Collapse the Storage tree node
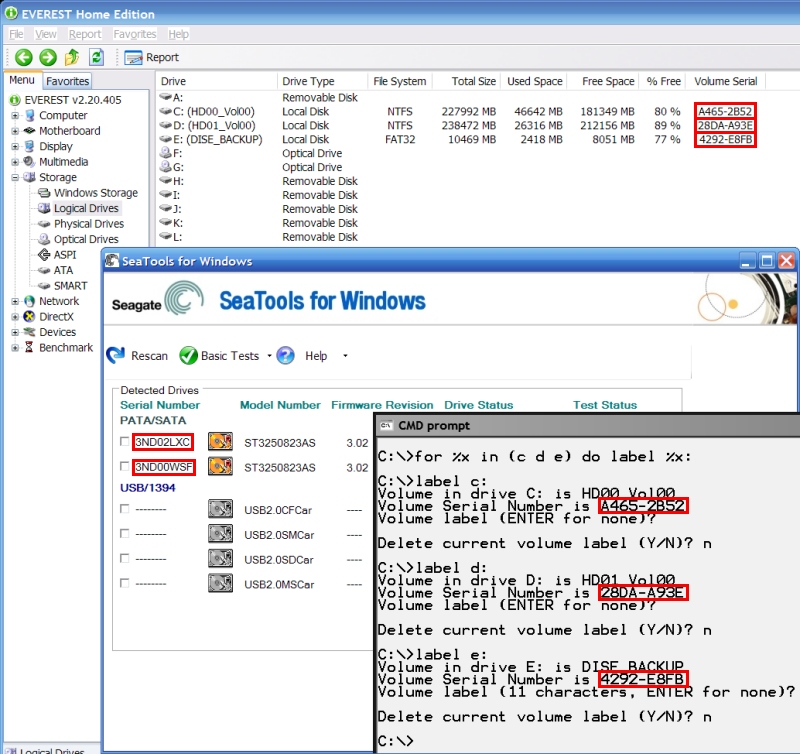Screen dimensions: 800x754 [15, 178]
